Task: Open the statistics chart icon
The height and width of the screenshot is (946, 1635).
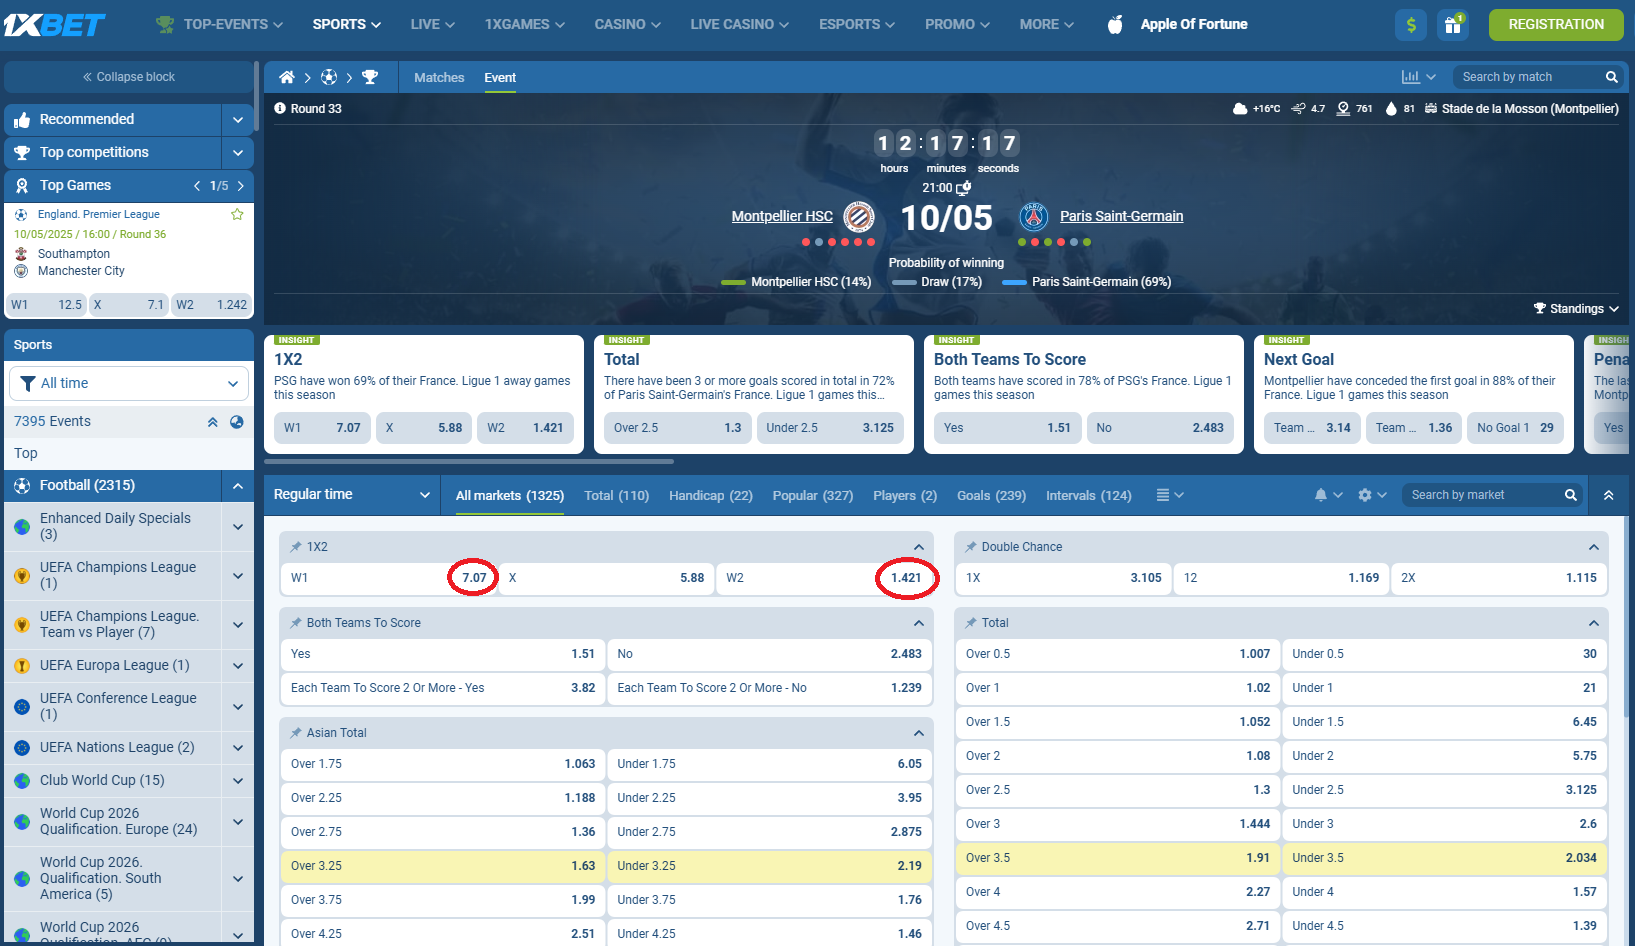Action: point(1411,77)
